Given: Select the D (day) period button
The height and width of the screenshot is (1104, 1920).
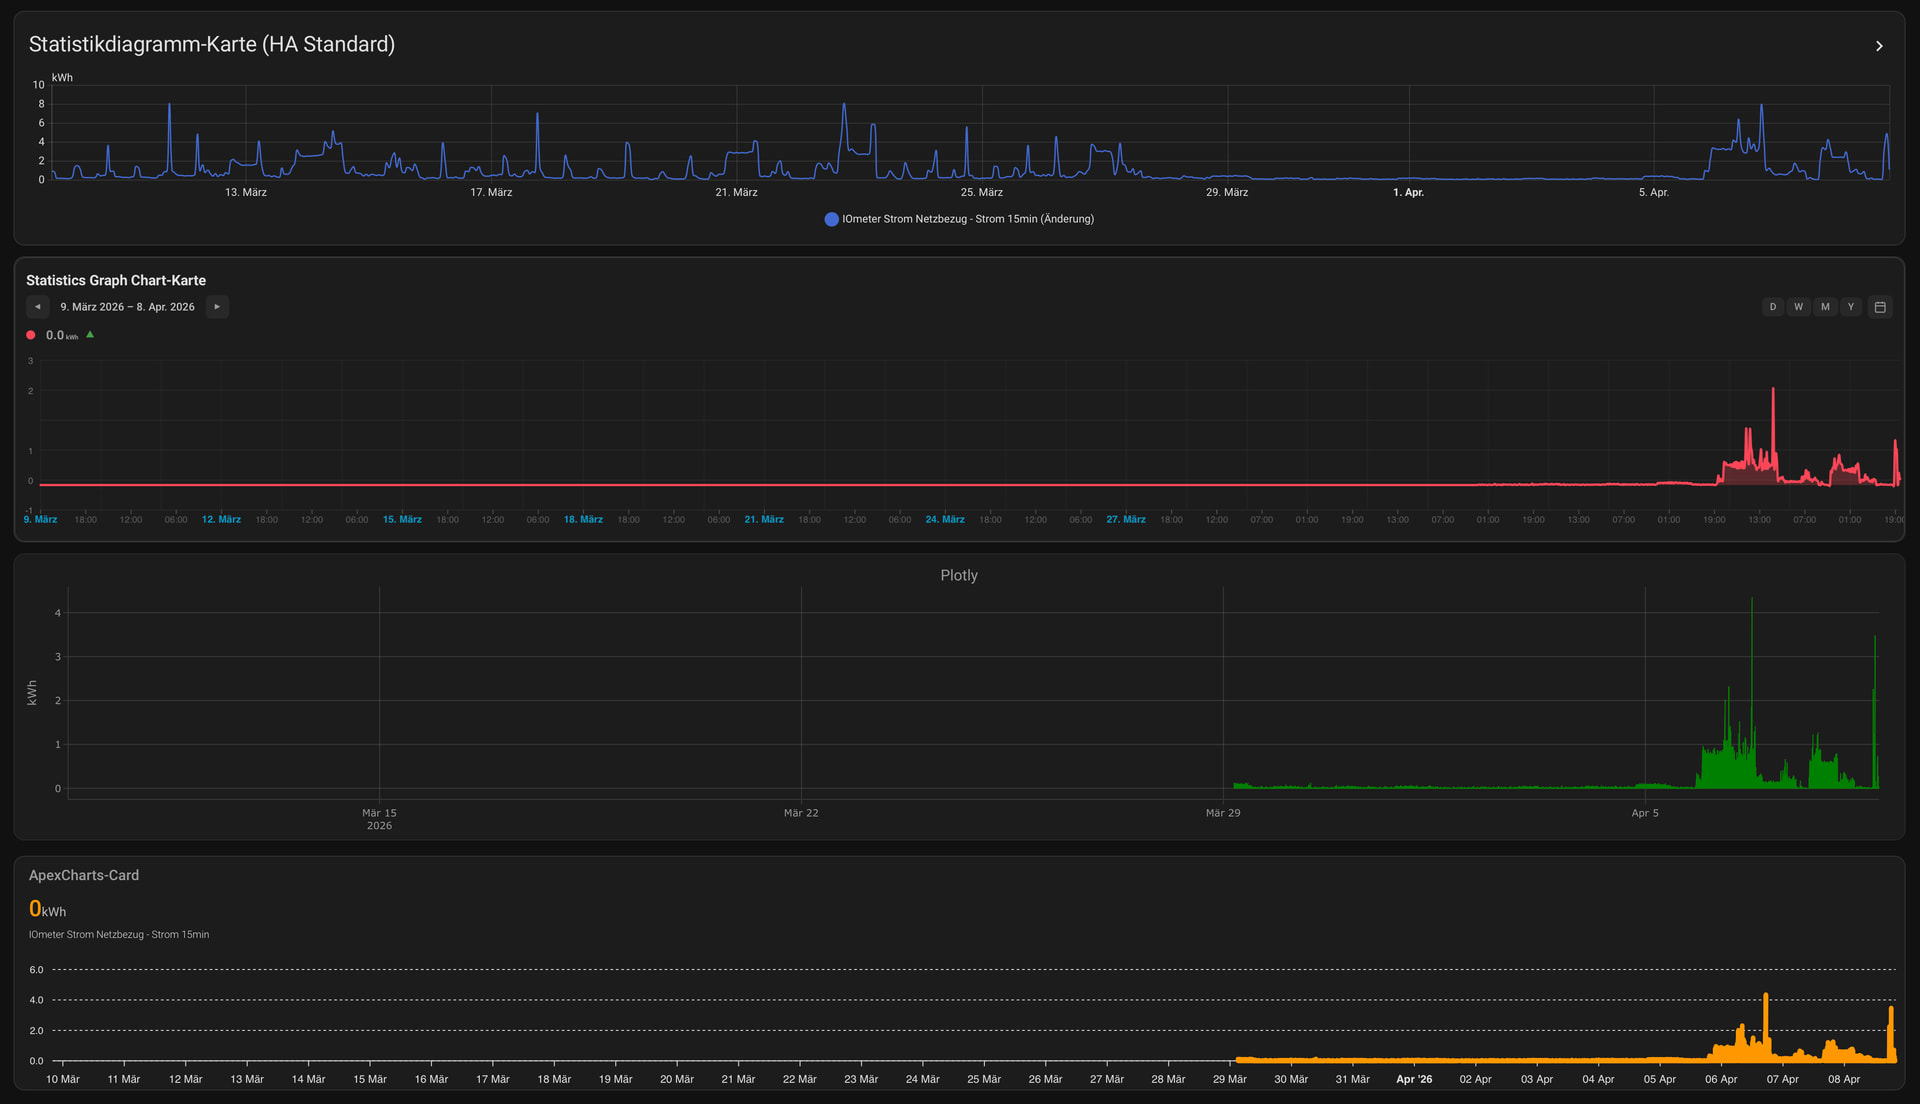Looking at the screenshot, I should click(x=1773, y=307).
